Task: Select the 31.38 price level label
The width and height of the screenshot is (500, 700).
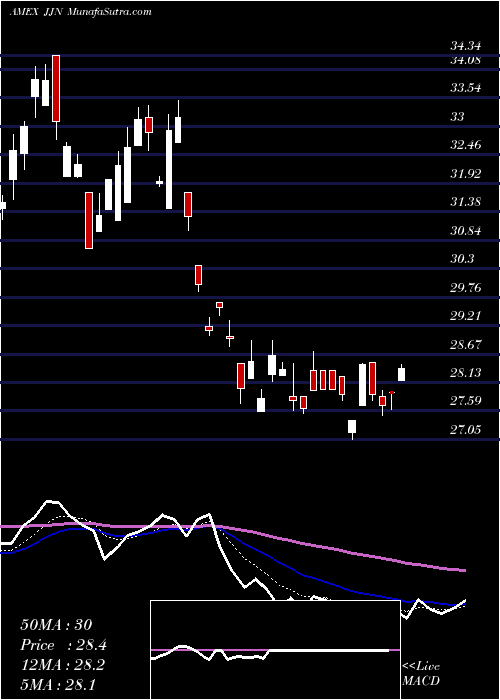Action: click(x=466, y=202)
